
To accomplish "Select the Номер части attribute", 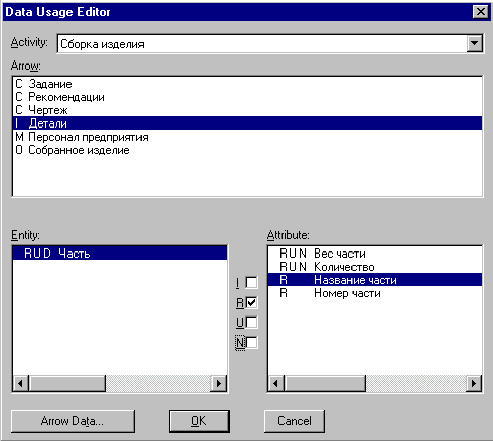I will click(x=375, y=293).
